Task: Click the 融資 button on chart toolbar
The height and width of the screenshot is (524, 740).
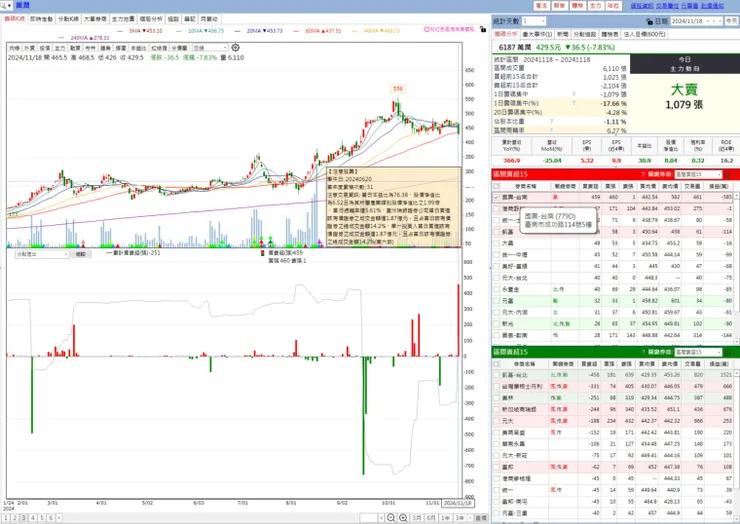Action: coord(75,48)
